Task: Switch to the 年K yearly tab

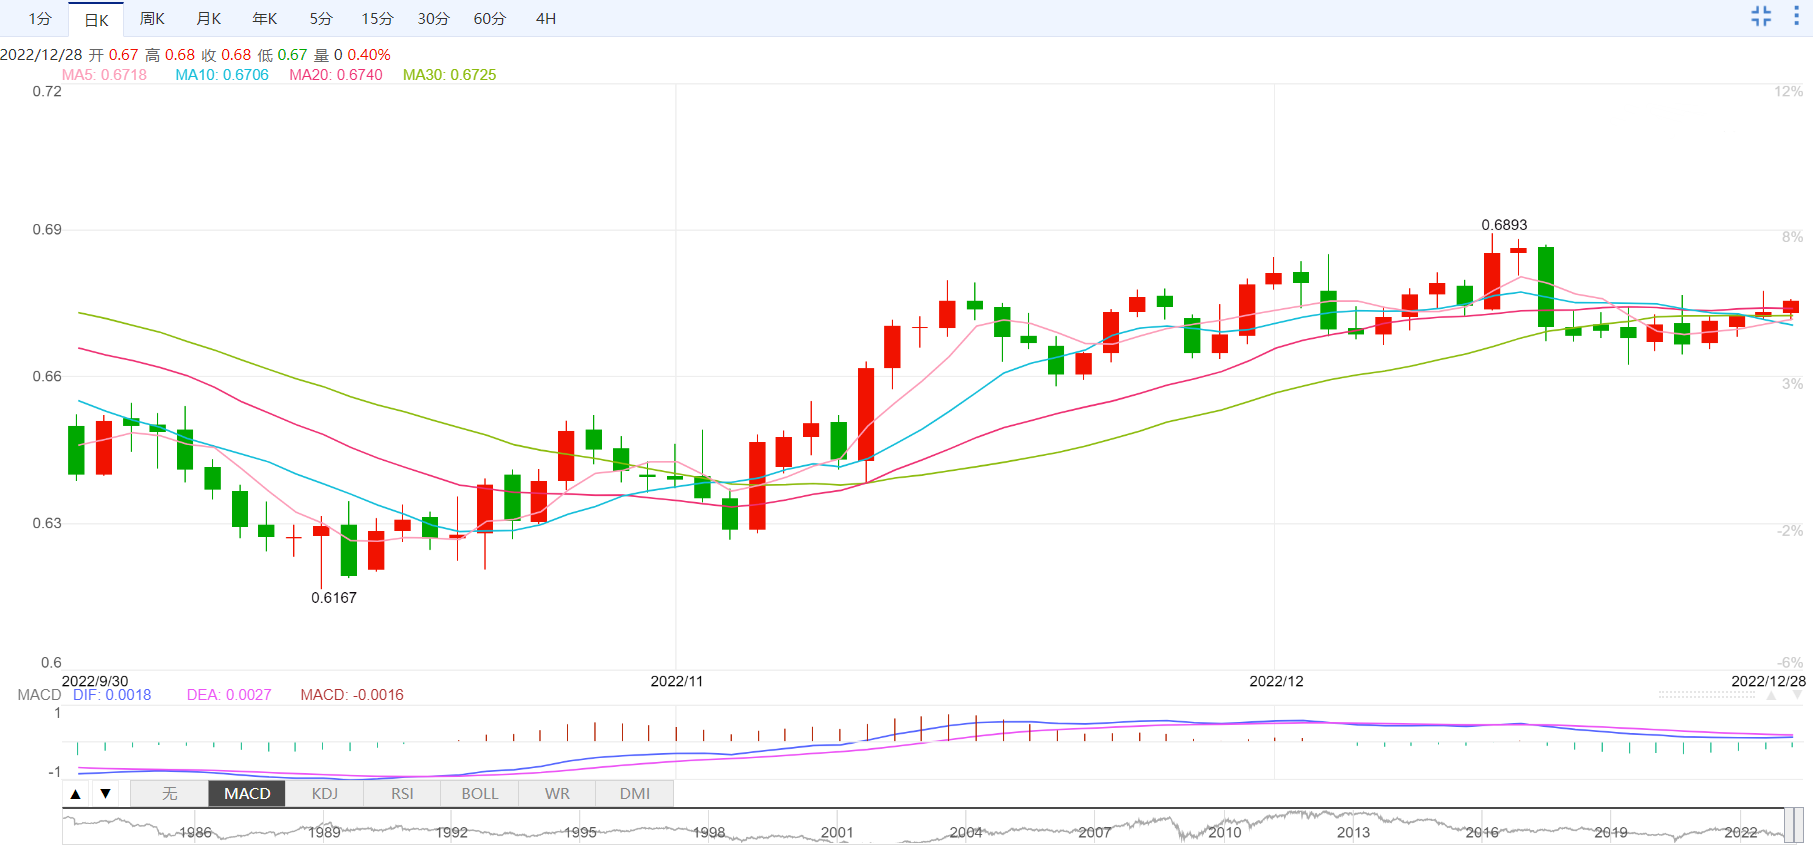Action: [264, 19]
